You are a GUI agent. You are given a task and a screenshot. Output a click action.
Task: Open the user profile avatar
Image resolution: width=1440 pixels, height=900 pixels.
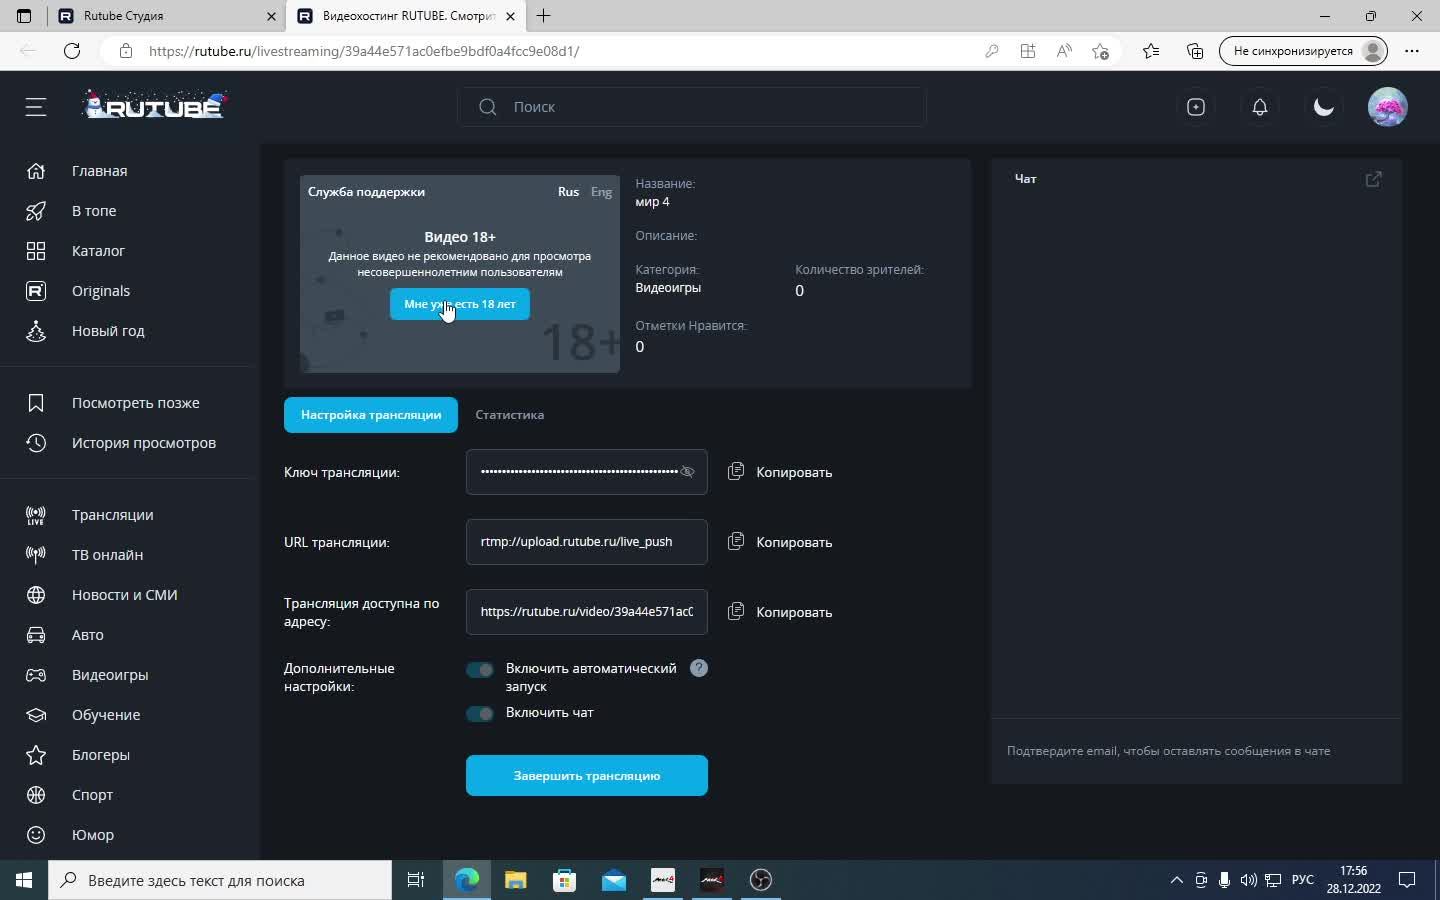point(1388,107)
